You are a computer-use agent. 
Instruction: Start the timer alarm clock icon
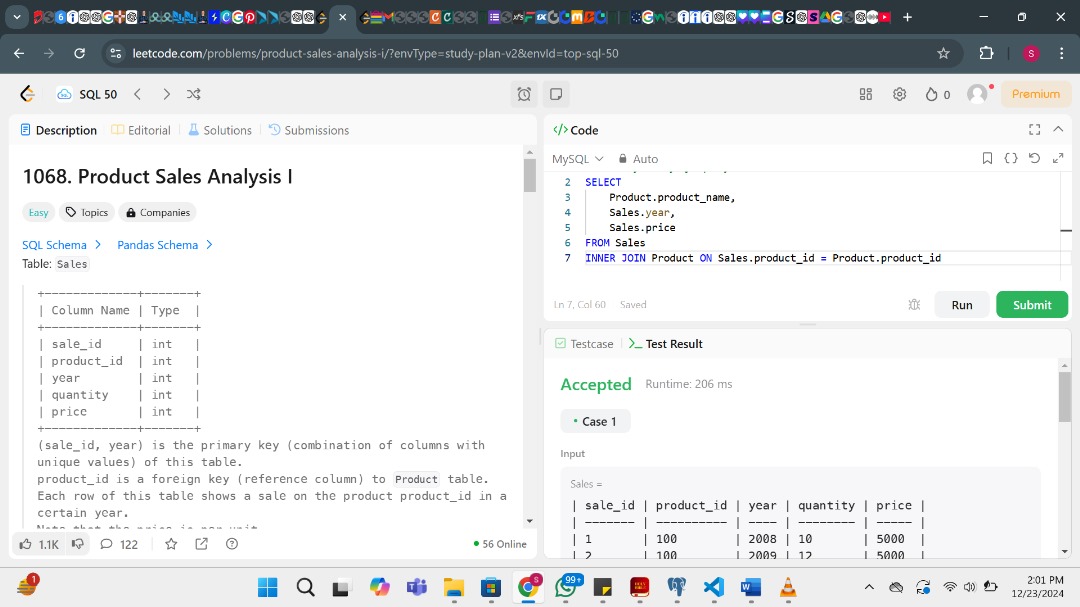click(x=524, y=94)
